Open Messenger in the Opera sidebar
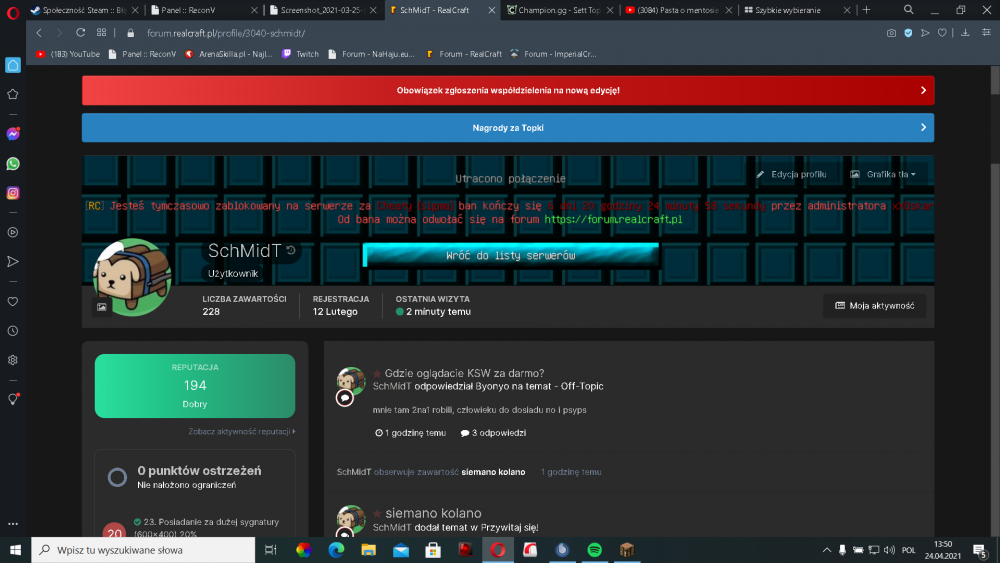The height and width of the screenshot is (563, 1000). click(13, 133)
